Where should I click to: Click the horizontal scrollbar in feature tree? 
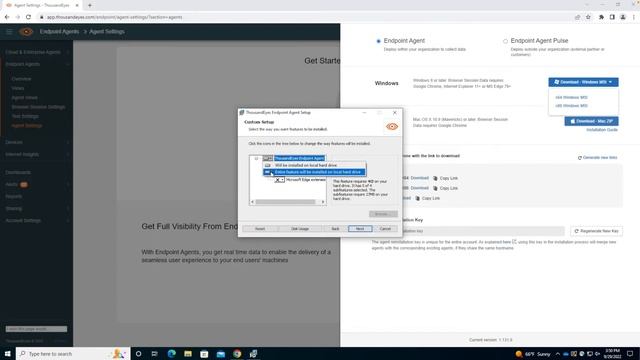coord(285,202)
